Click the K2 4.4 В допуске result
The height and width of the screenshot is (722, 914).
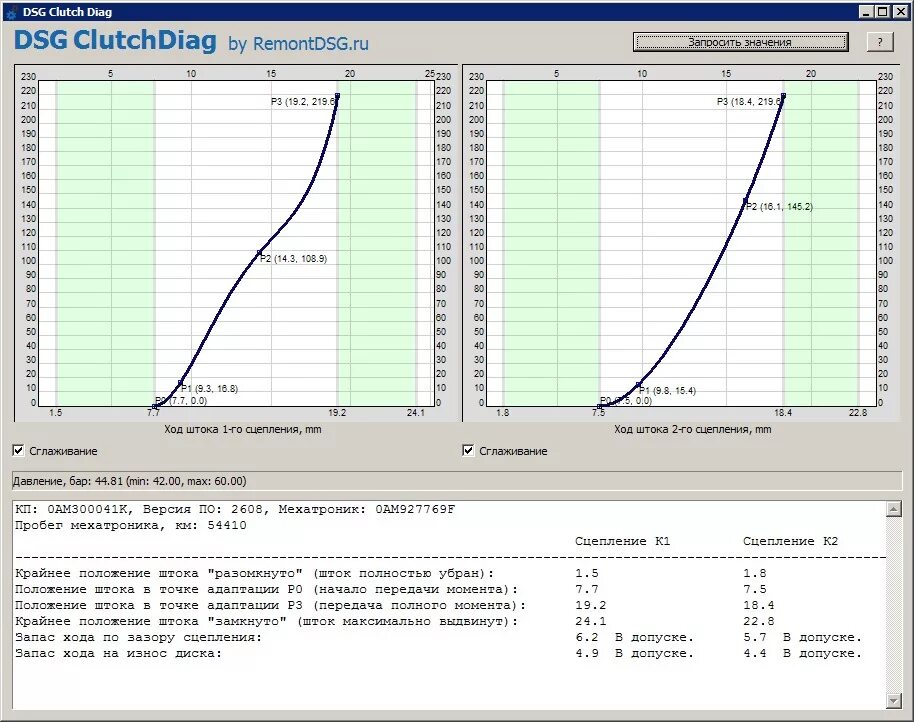803,653
